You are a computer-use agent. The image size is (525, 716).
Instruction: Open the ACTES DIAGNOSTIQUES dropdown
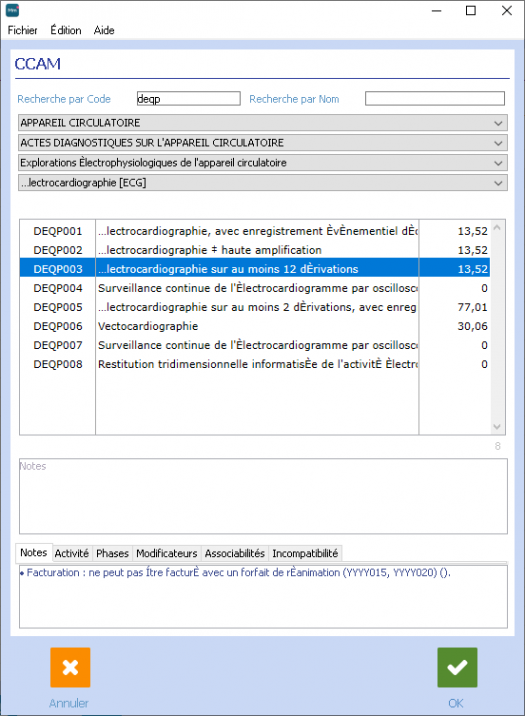tap(262, 143)
